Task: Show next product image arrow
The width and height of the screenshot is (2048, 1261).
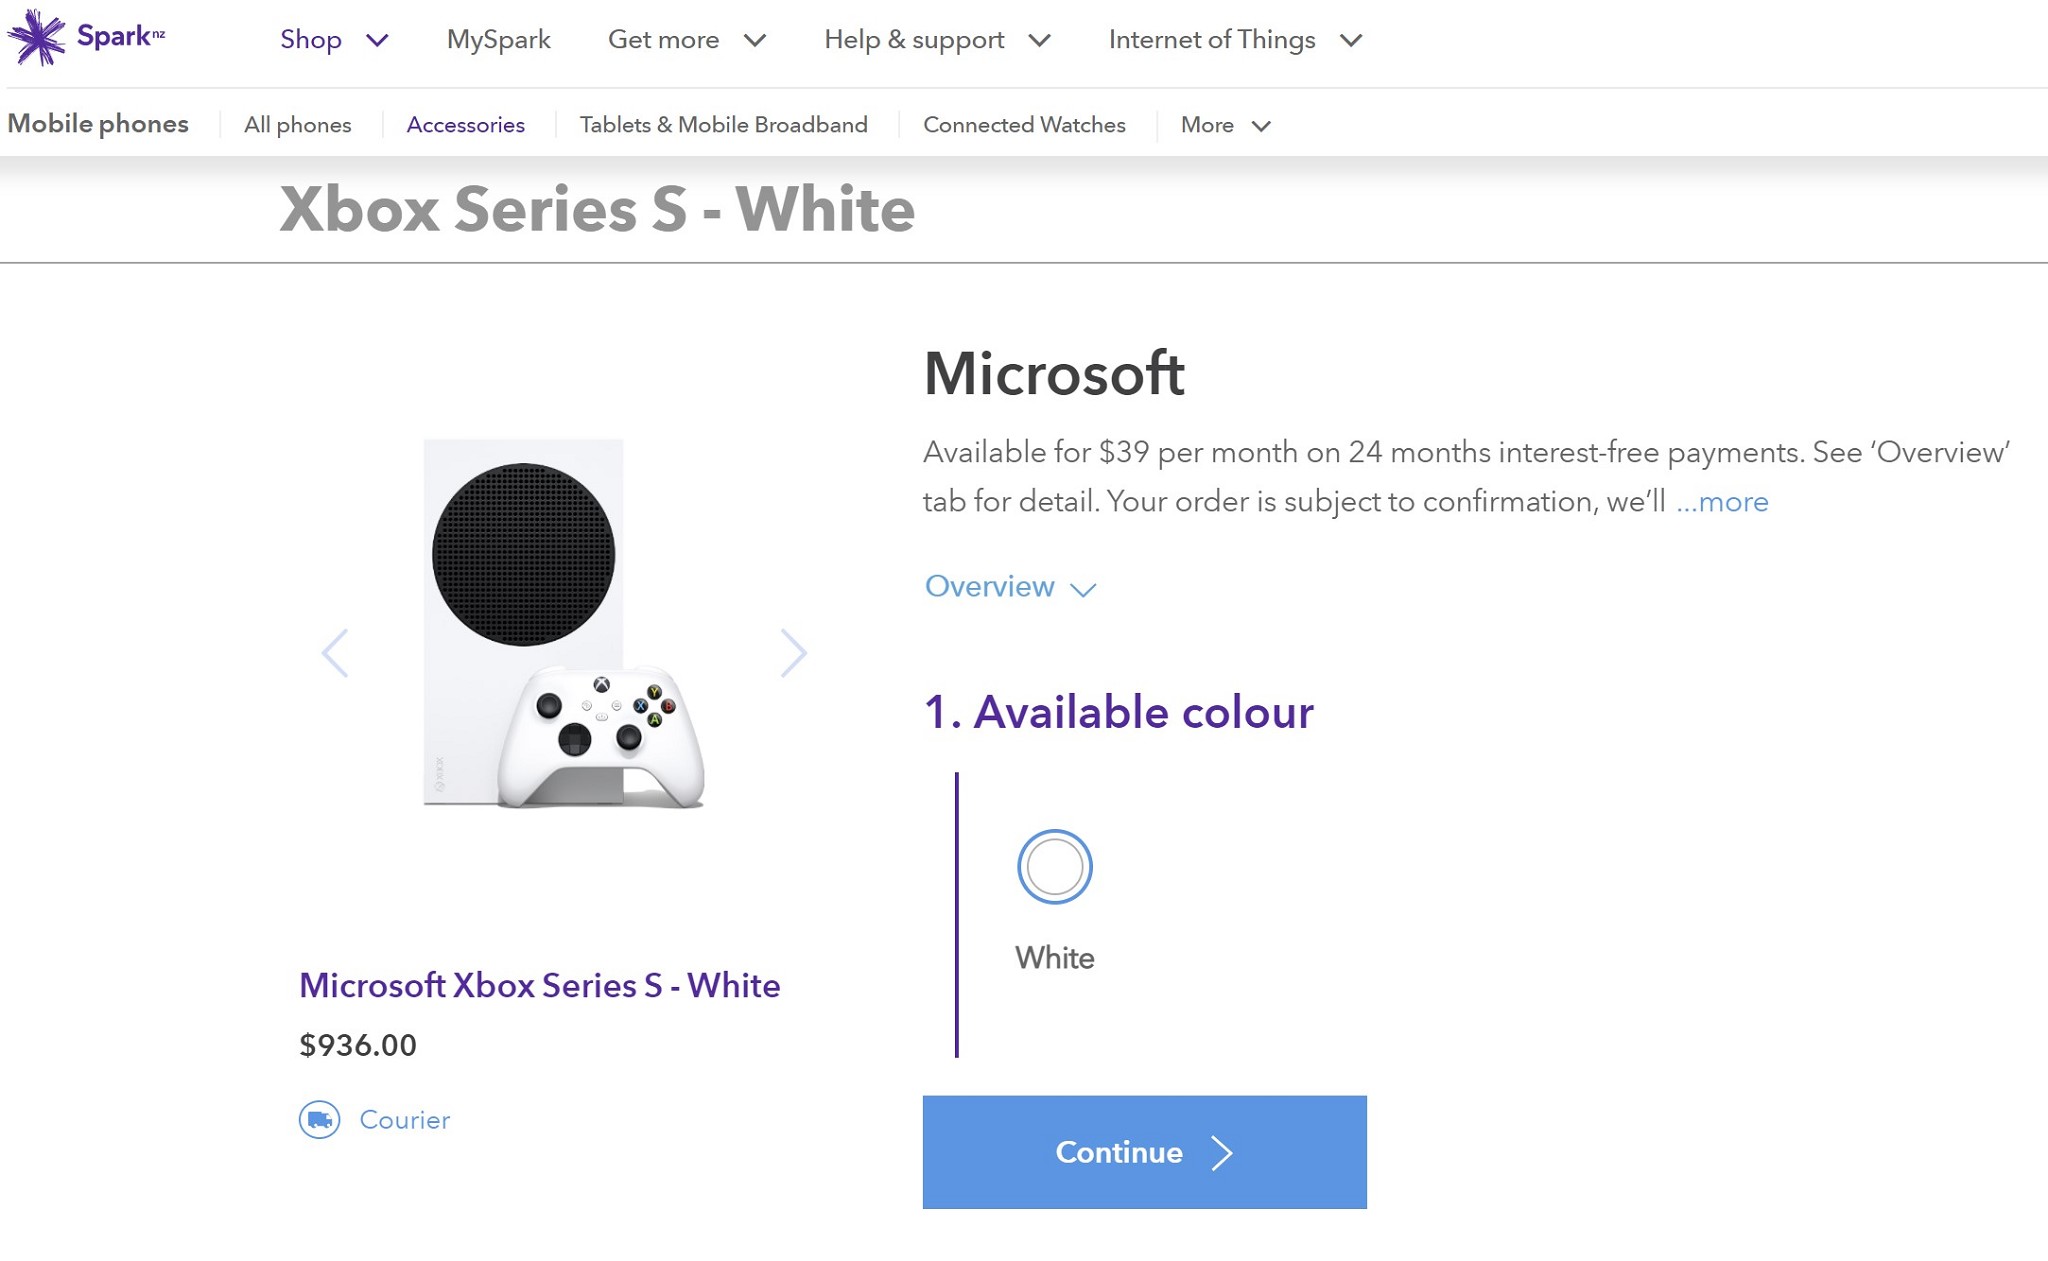Action: point(793,653)
